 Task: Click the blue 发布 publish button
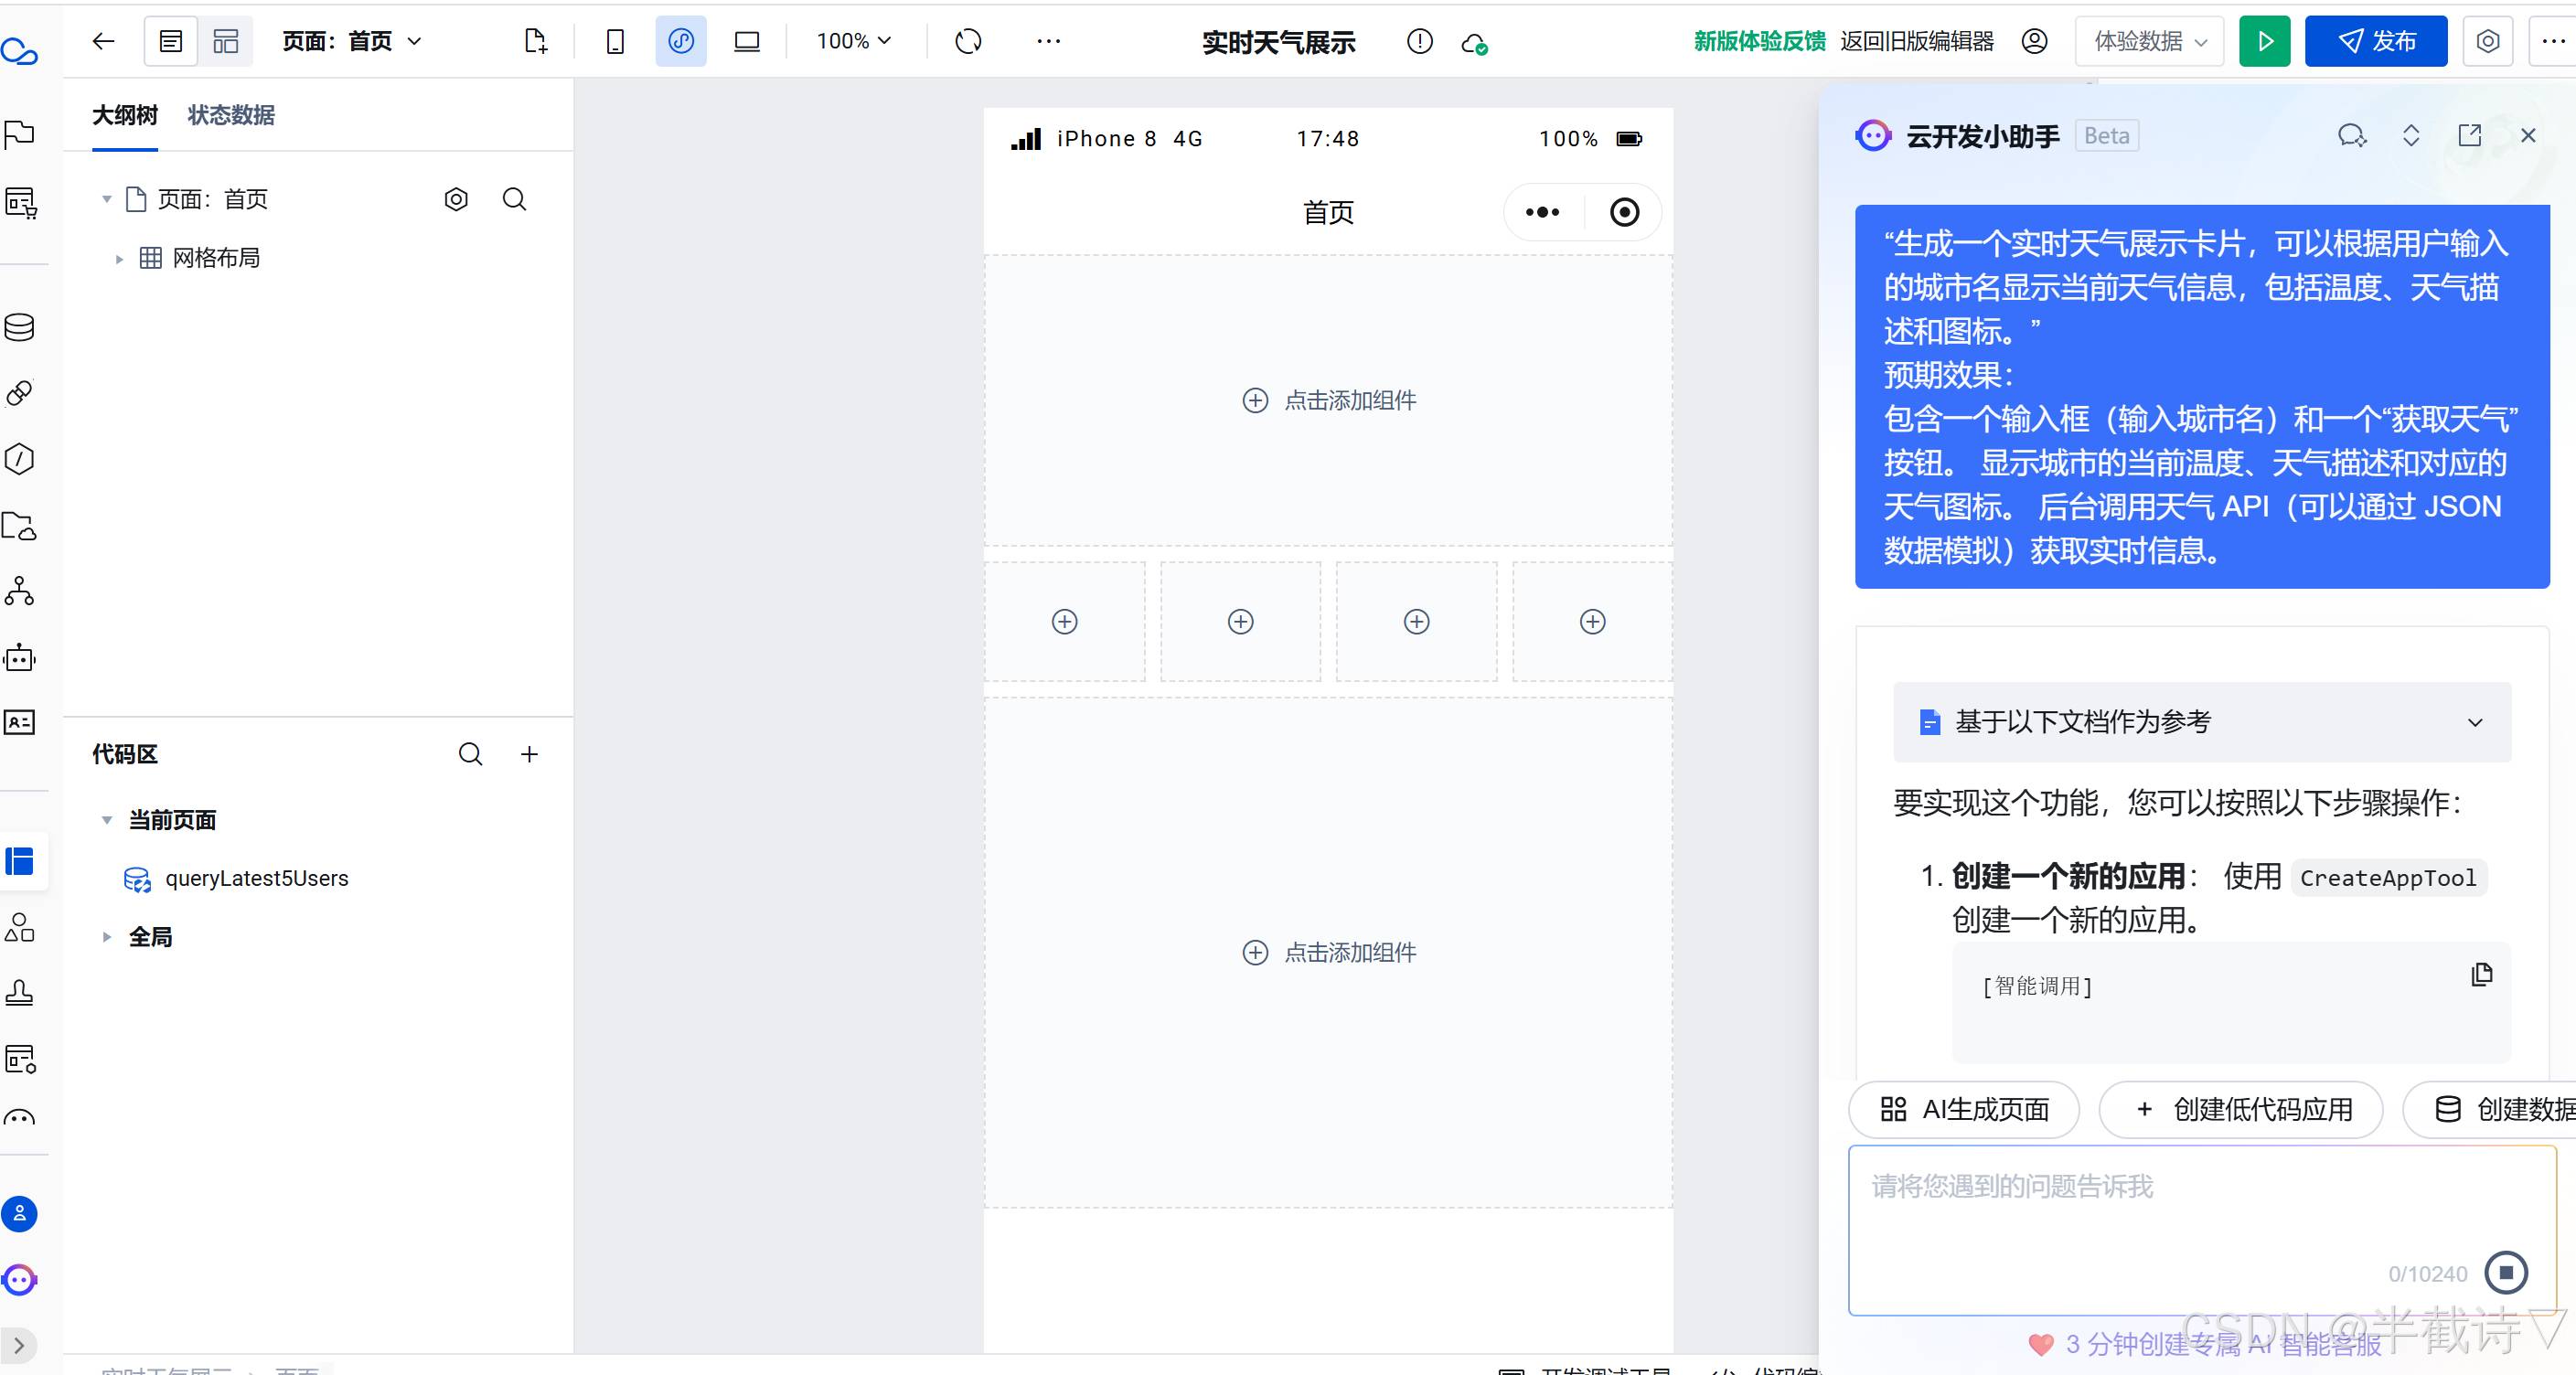click(x=2376, y=41)
